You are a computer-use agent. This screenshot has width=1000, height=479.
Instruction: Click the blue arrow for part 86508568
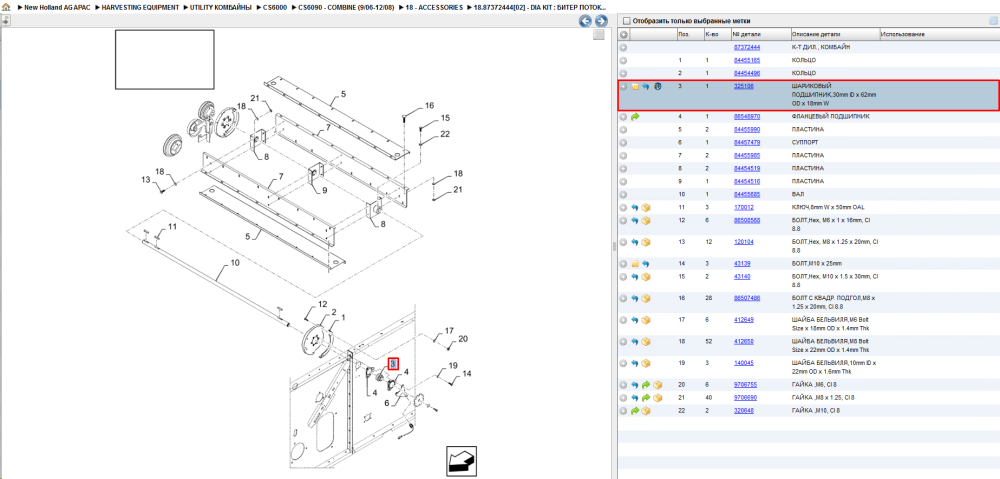tap(635, 221)
